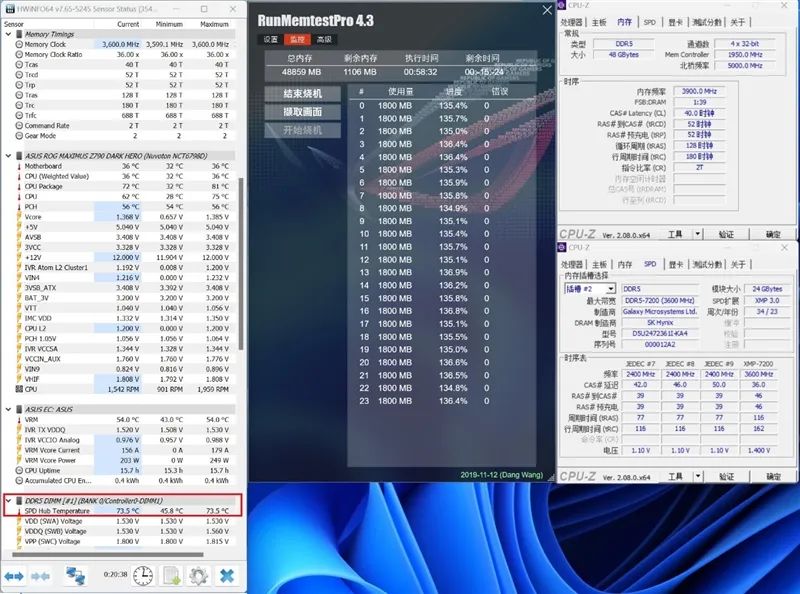Click the DDR5-7200 (3600 MHz) bandwidth field
This screenshot has height=594, width=800.
(x=659, y=301)
